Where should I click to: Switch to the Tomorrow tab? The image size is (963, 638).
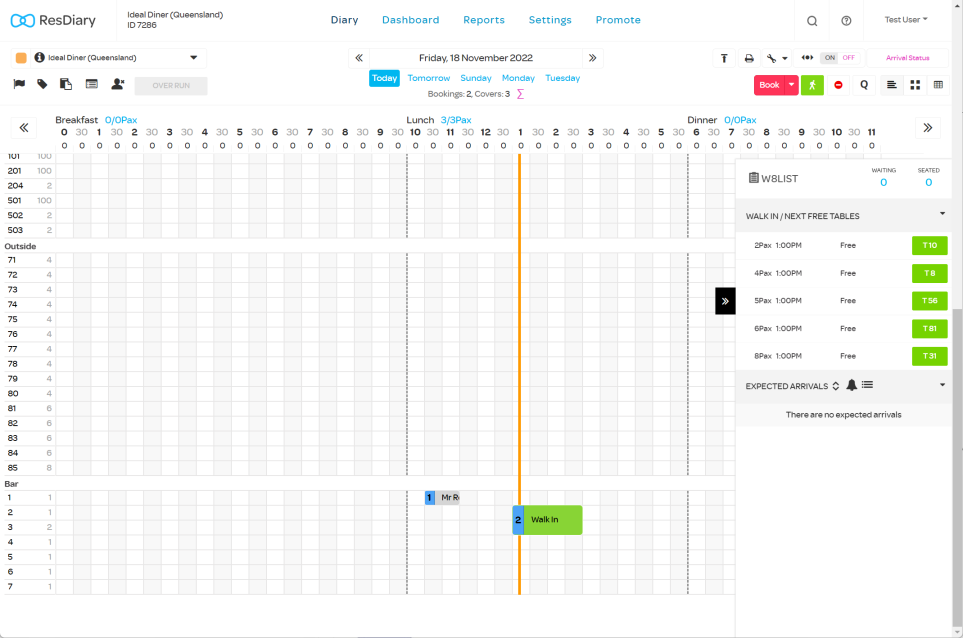(428, 77)
